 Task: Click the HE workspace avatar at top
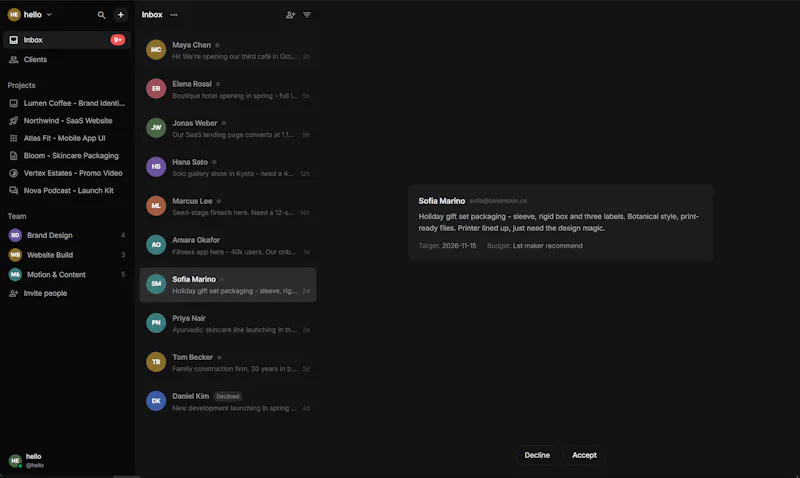(14, 15)
